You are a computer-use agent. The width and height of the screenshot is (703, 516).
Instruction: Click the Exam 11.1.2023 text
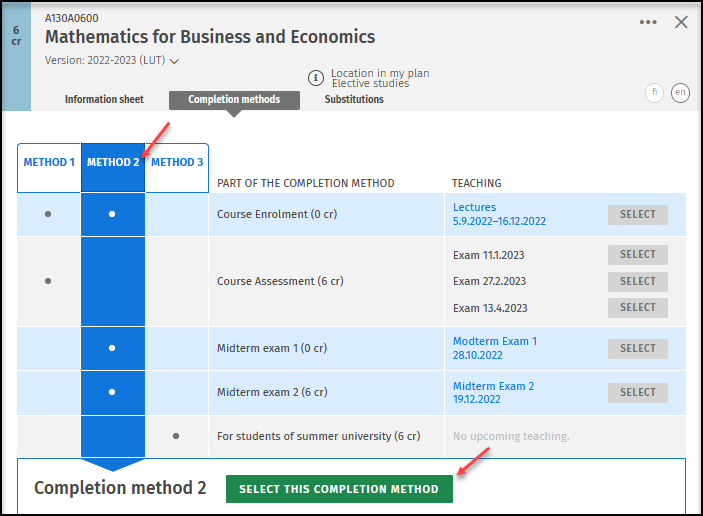tap(488, 255)
